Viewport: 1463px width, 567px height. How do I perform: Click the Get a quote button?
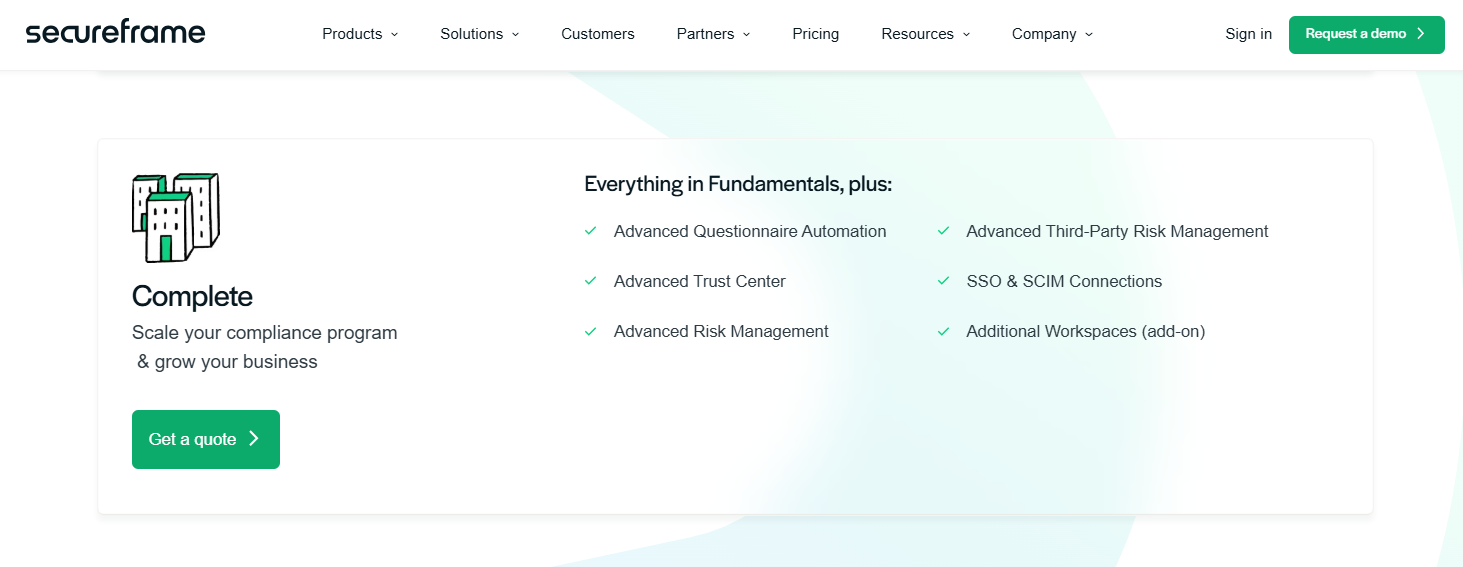click(206, 439)
